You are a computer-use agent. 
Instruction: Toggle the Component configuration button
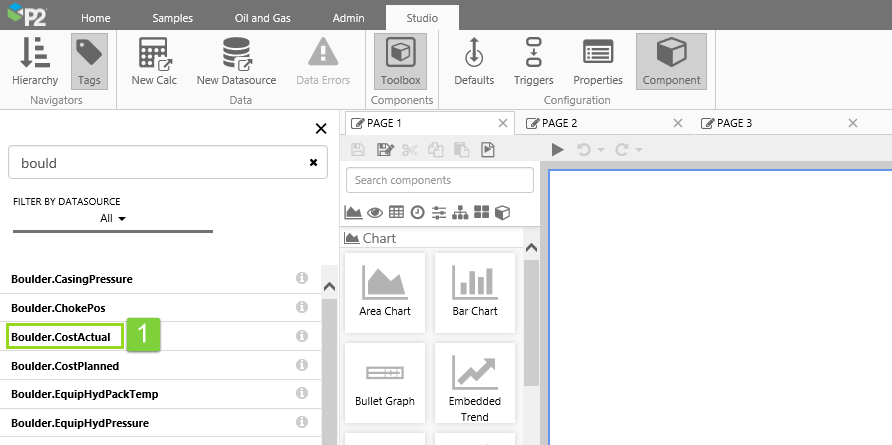click(x=671, y=61)
